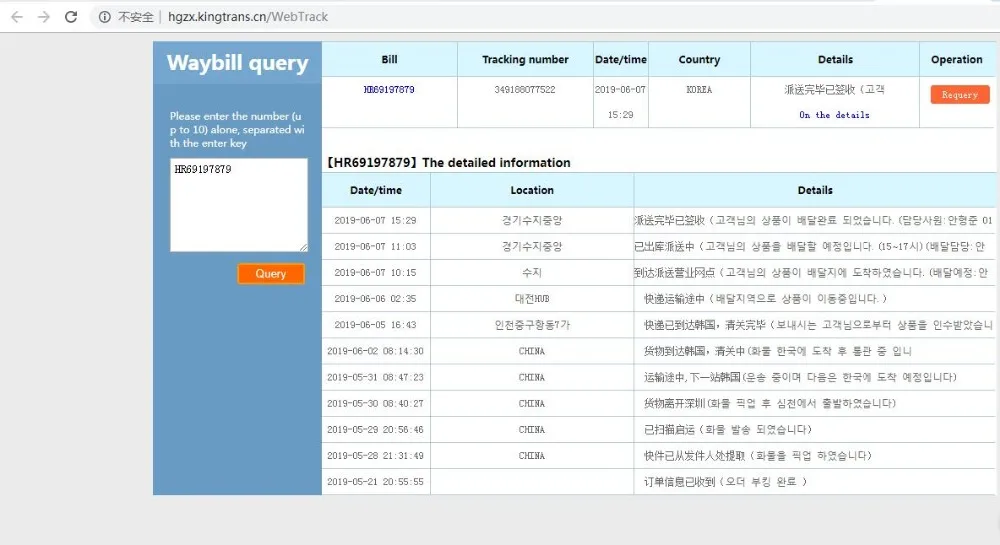The height and width of the screenshot is (545, 1000).
Task: Click the browser back arrow
Action: click(x=17, y=17)
